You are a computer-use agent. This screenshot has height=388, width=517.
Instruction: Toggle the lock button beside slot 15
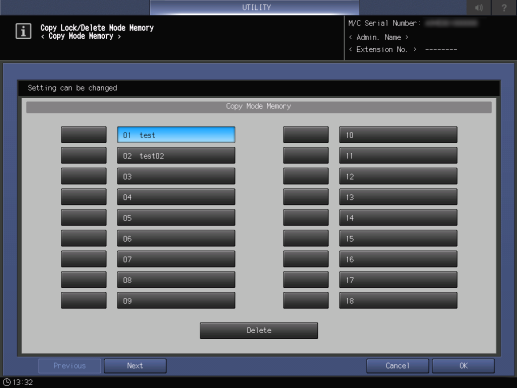(x=306, y=239)
